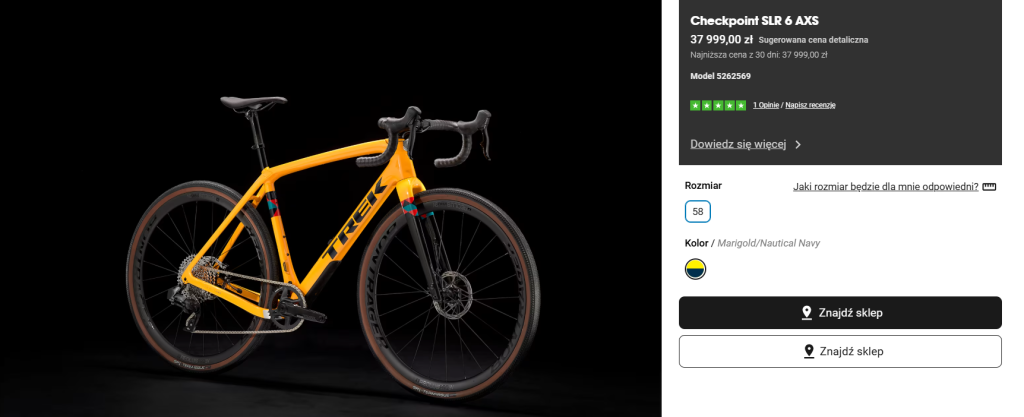Image resolution: width=1024 pixels, height=417 pixels.
Task: Open the 1 Opinie reviews link
Action: pyautogui.click(x=766, y=105)
